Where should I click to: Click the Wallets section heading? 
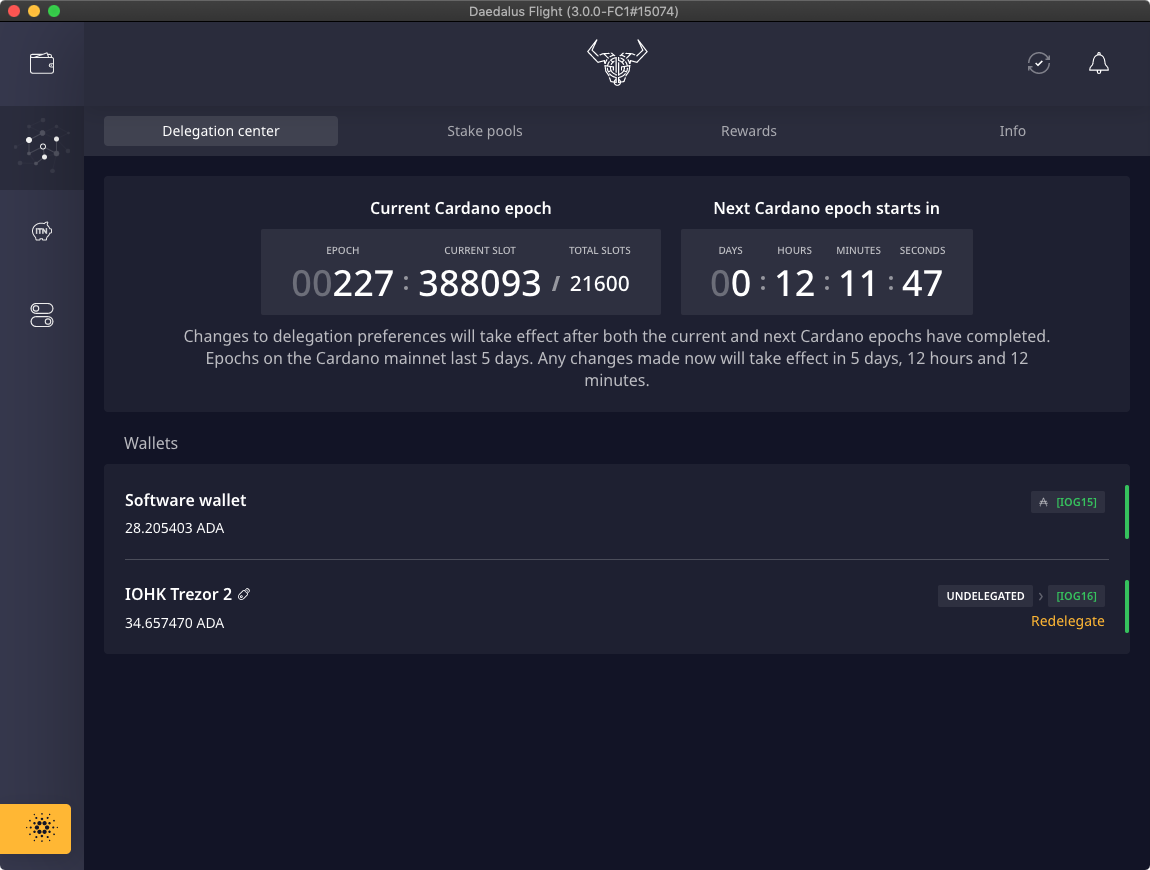(151, 443)
